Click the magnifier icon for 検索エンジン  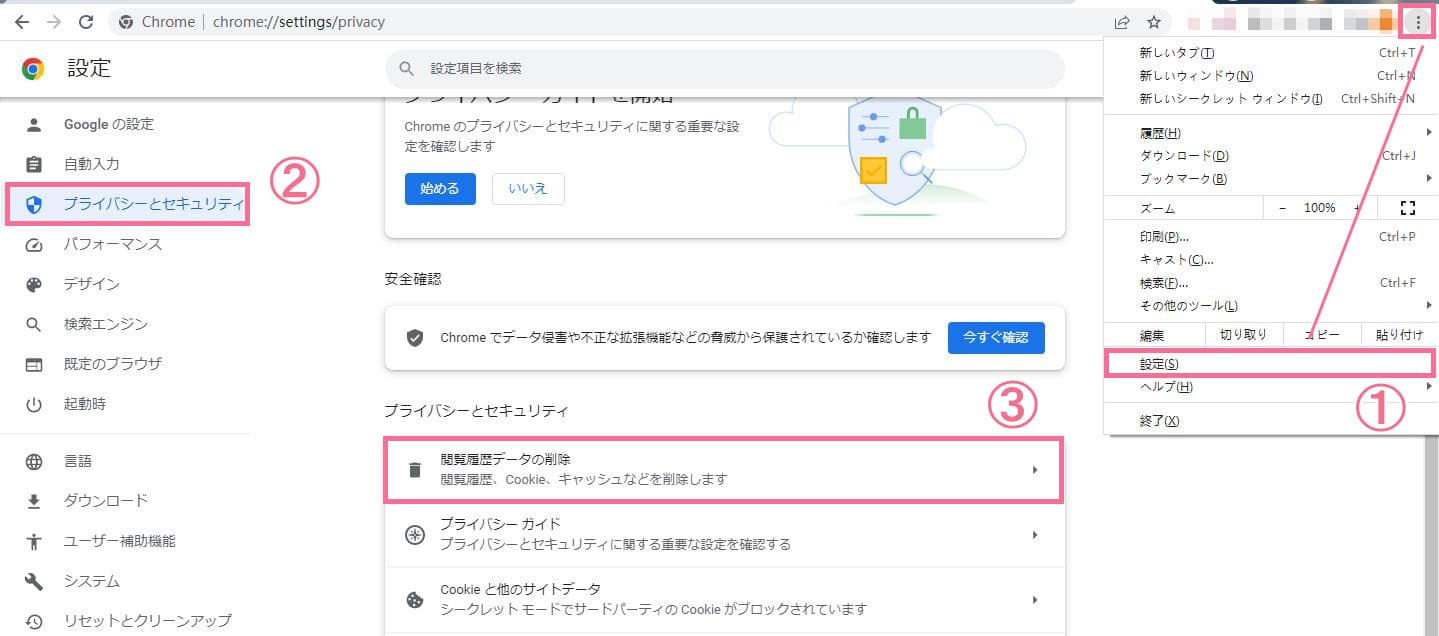click(34, 325)
